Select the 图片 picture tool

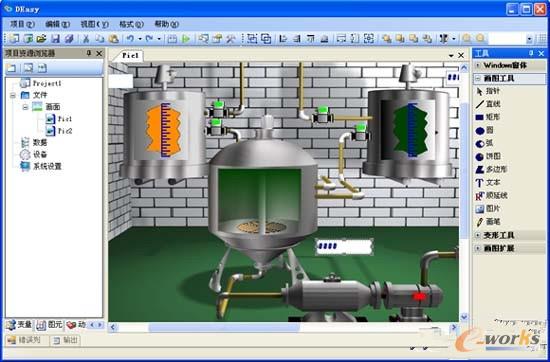coord(488,209)
